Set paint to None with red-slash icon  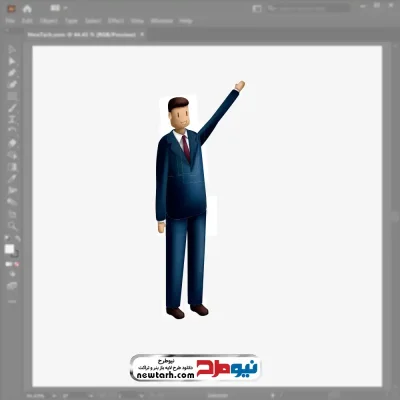click(x=16, y=264)
